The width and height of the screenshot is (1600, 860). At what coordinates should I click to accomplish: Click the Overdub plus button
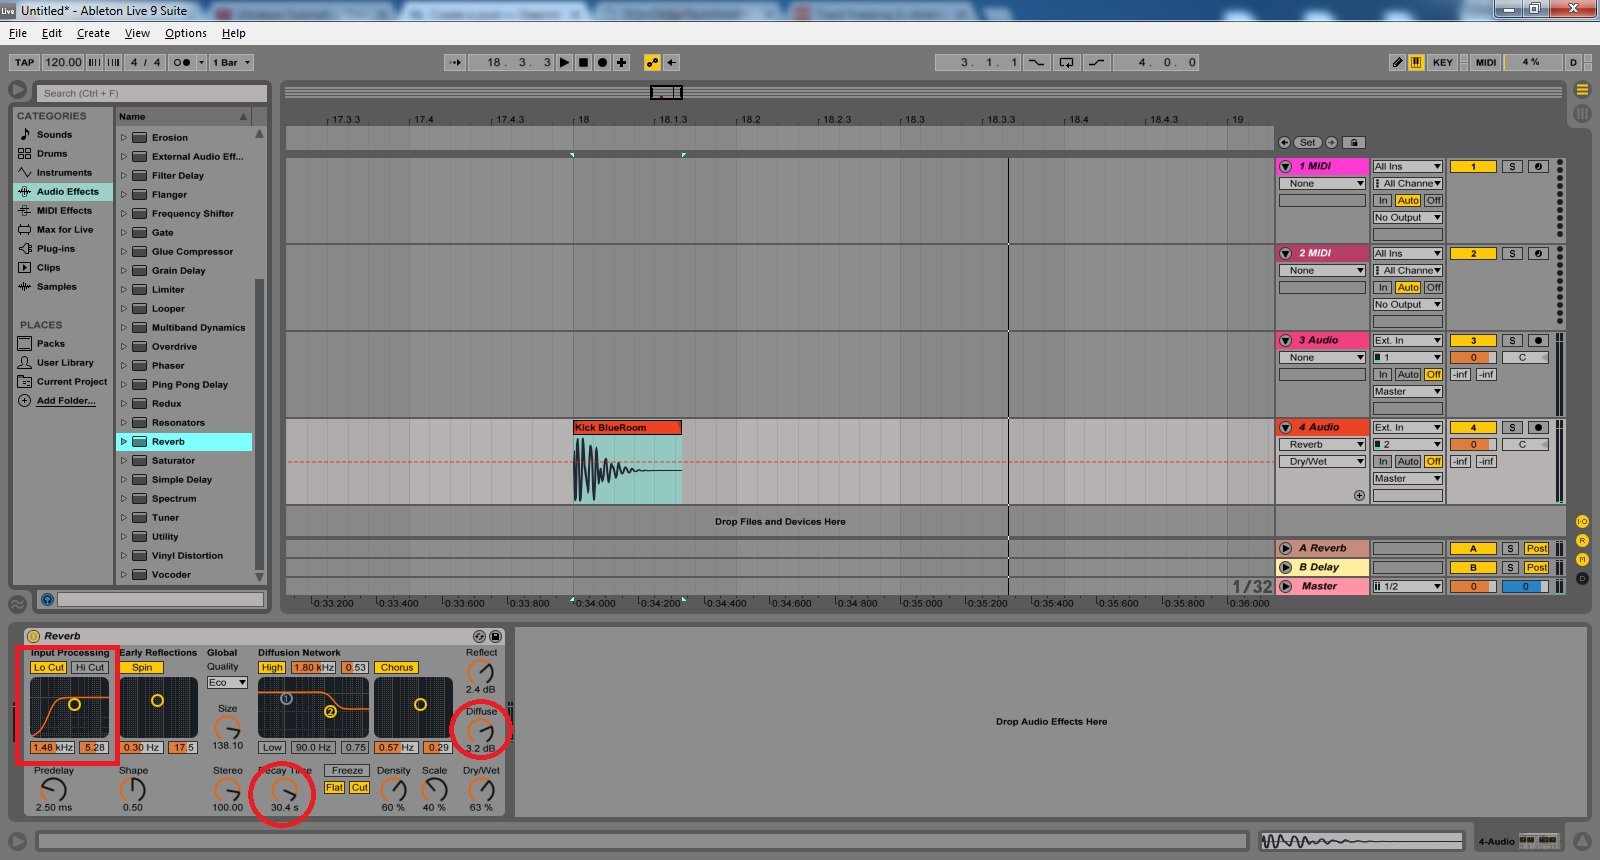coord(622,62)
